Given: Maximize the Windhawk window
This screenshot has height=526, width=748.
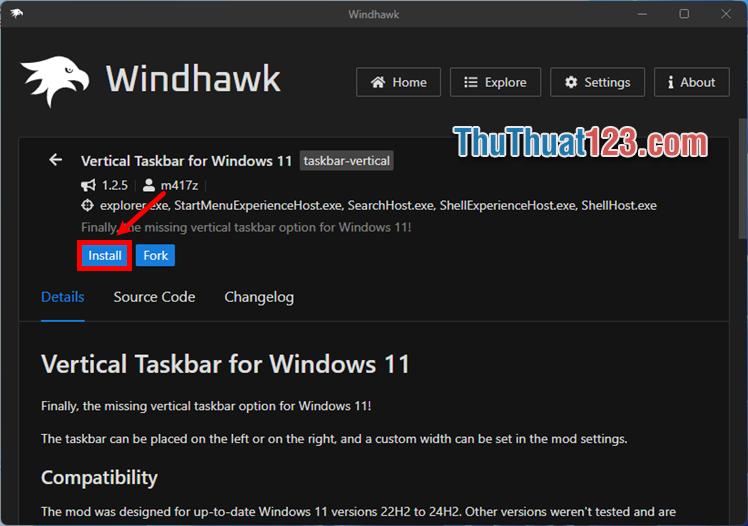Looking at the screenshot, I should (684, 14).
